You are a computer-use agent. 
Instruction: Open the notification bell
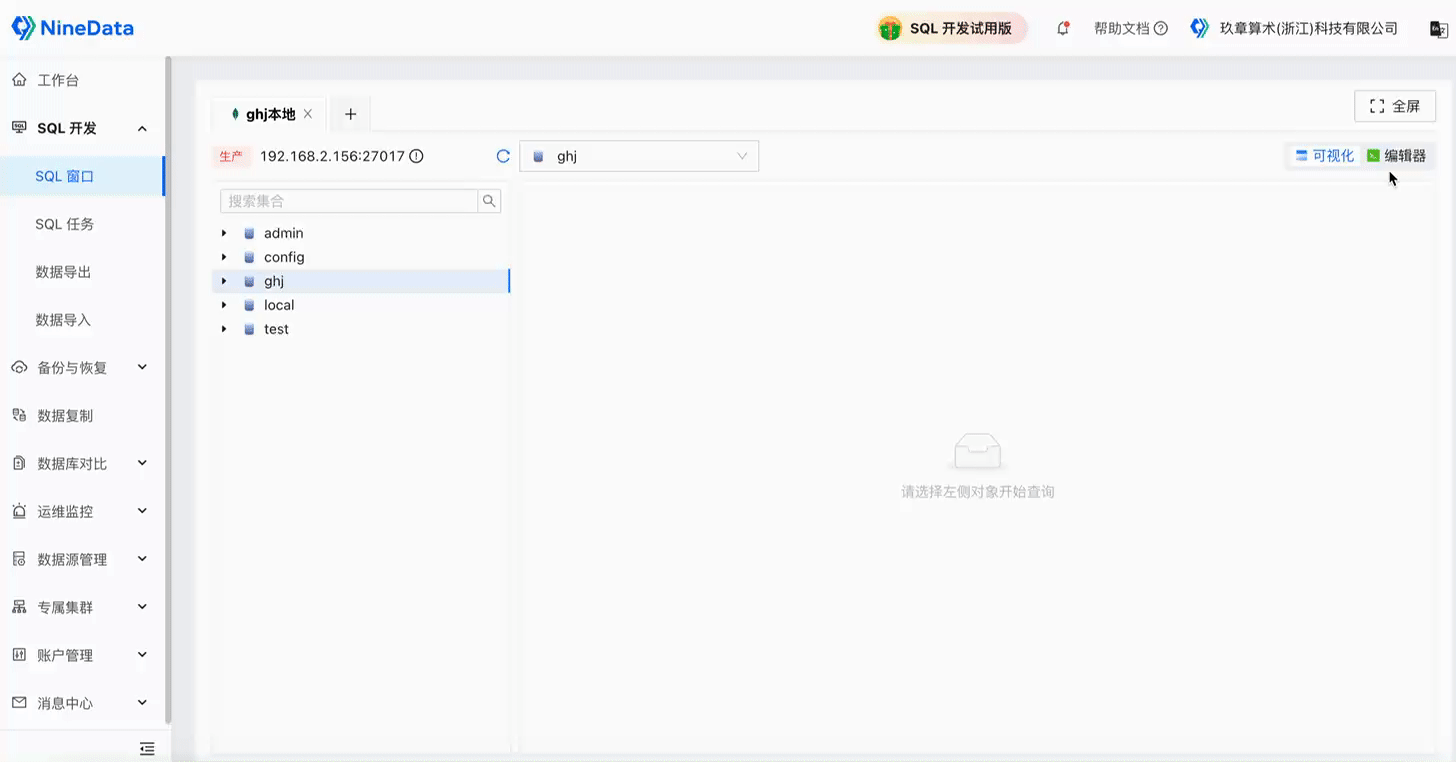[x=1063, y=29]
